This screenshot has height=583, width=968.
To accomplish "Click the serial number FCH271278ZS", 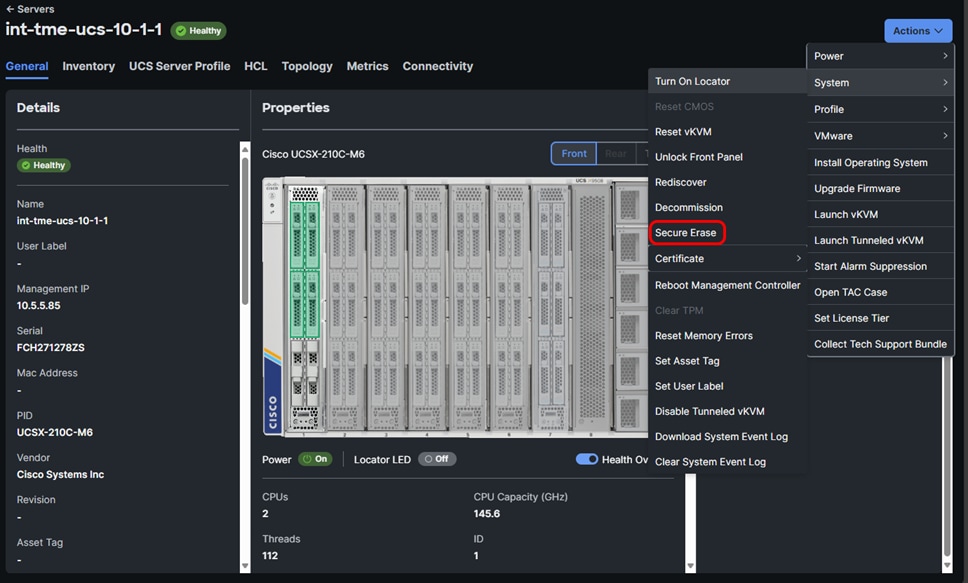I will click(51, 348).
